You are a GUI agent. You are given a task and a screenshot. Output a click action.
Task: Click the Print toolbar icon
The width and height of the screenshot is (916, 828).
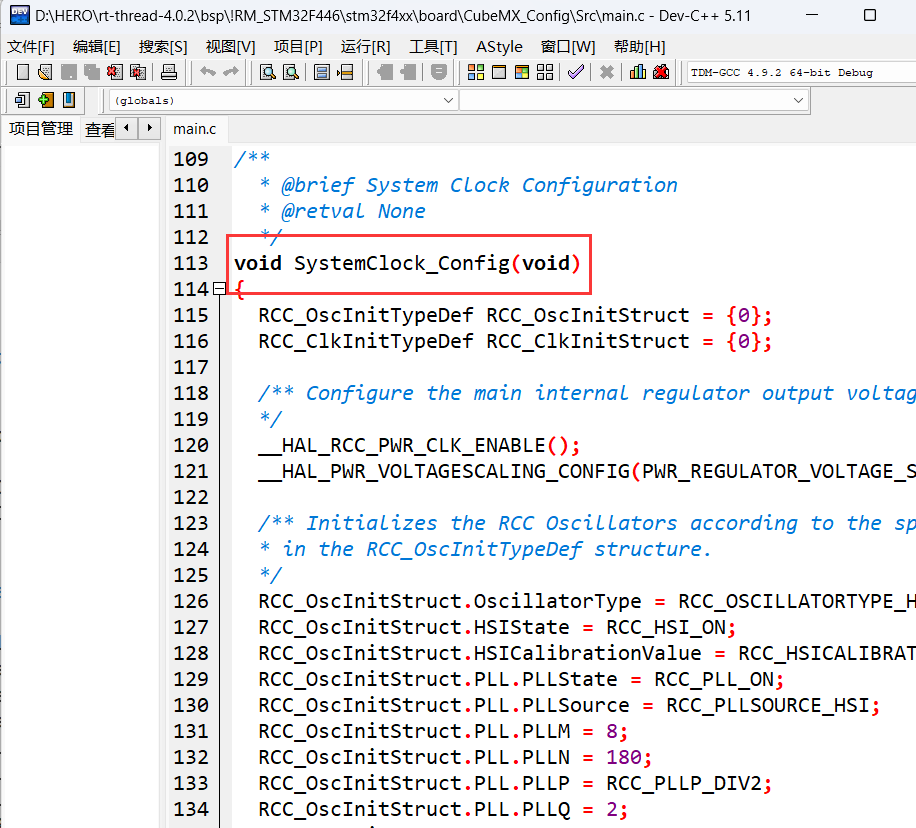coord(169,72)
